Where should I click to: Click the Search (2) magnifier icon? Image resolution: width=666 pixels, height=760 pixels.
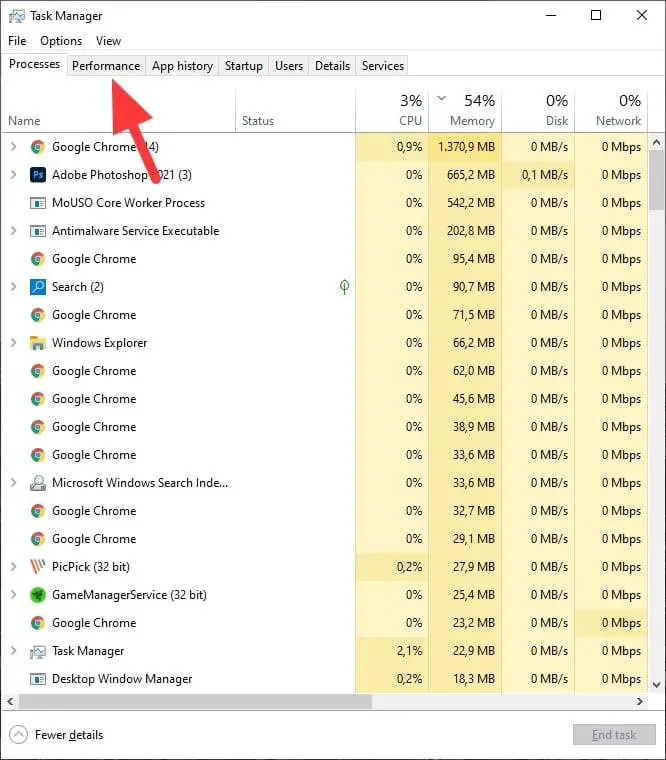(x=38, y=287)
